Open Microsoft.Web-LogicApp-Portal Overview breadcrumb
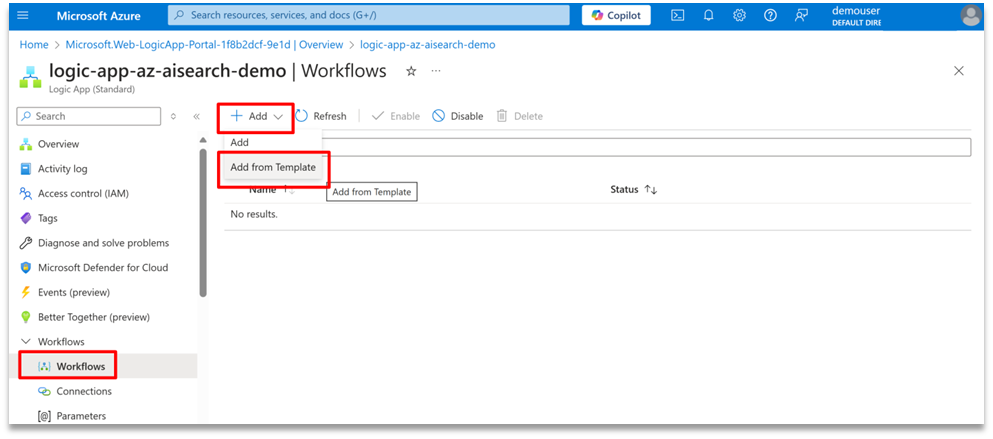The image size is (993, 439). click(x=205, y=45)
